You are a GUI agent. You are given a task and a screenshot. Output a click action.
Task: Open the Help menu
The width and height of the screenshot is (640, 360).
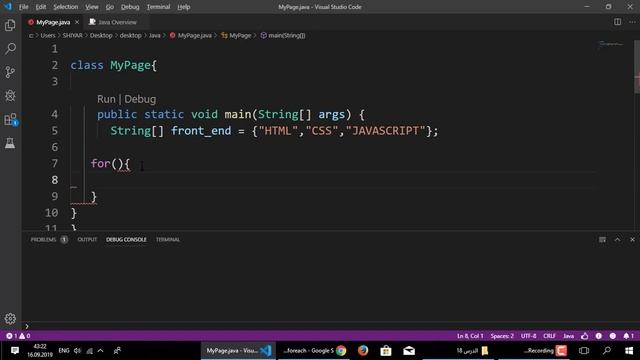coord(184,7)
